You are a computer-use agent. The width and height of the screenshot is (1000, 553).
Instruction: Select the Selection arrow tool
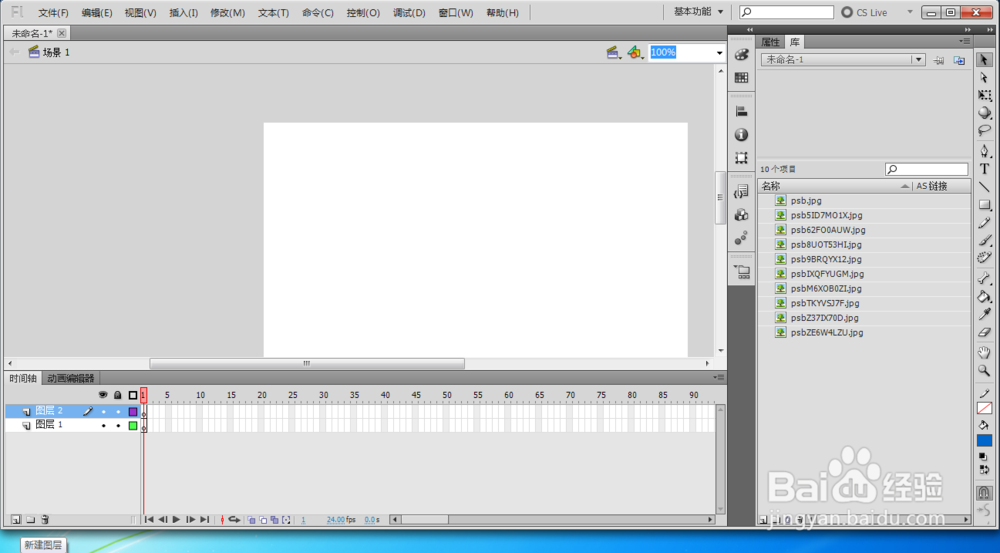984,59
